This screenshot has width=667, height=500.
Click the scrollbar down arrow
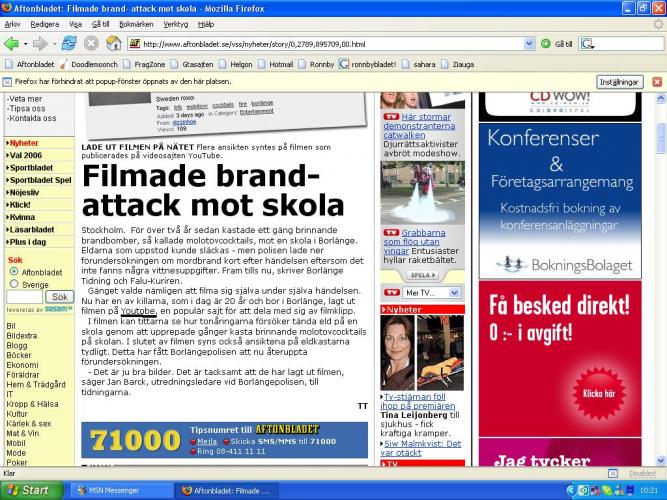(x=661, y=460)
